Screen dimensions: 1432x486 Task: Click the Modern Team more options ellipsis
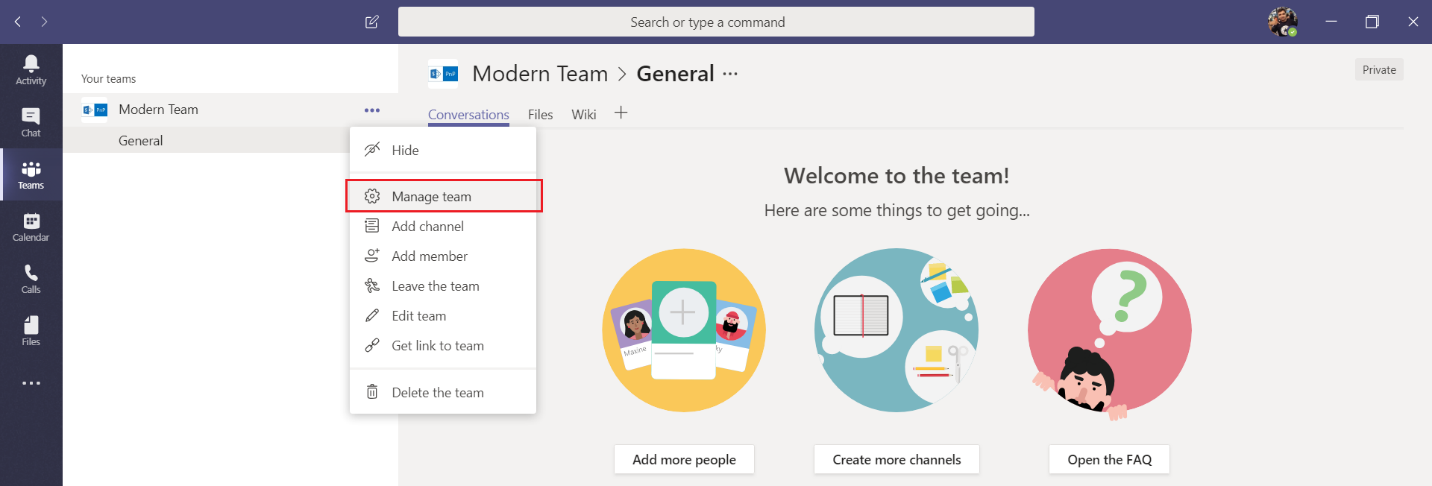pyautogui.click(x=372, y=110)
